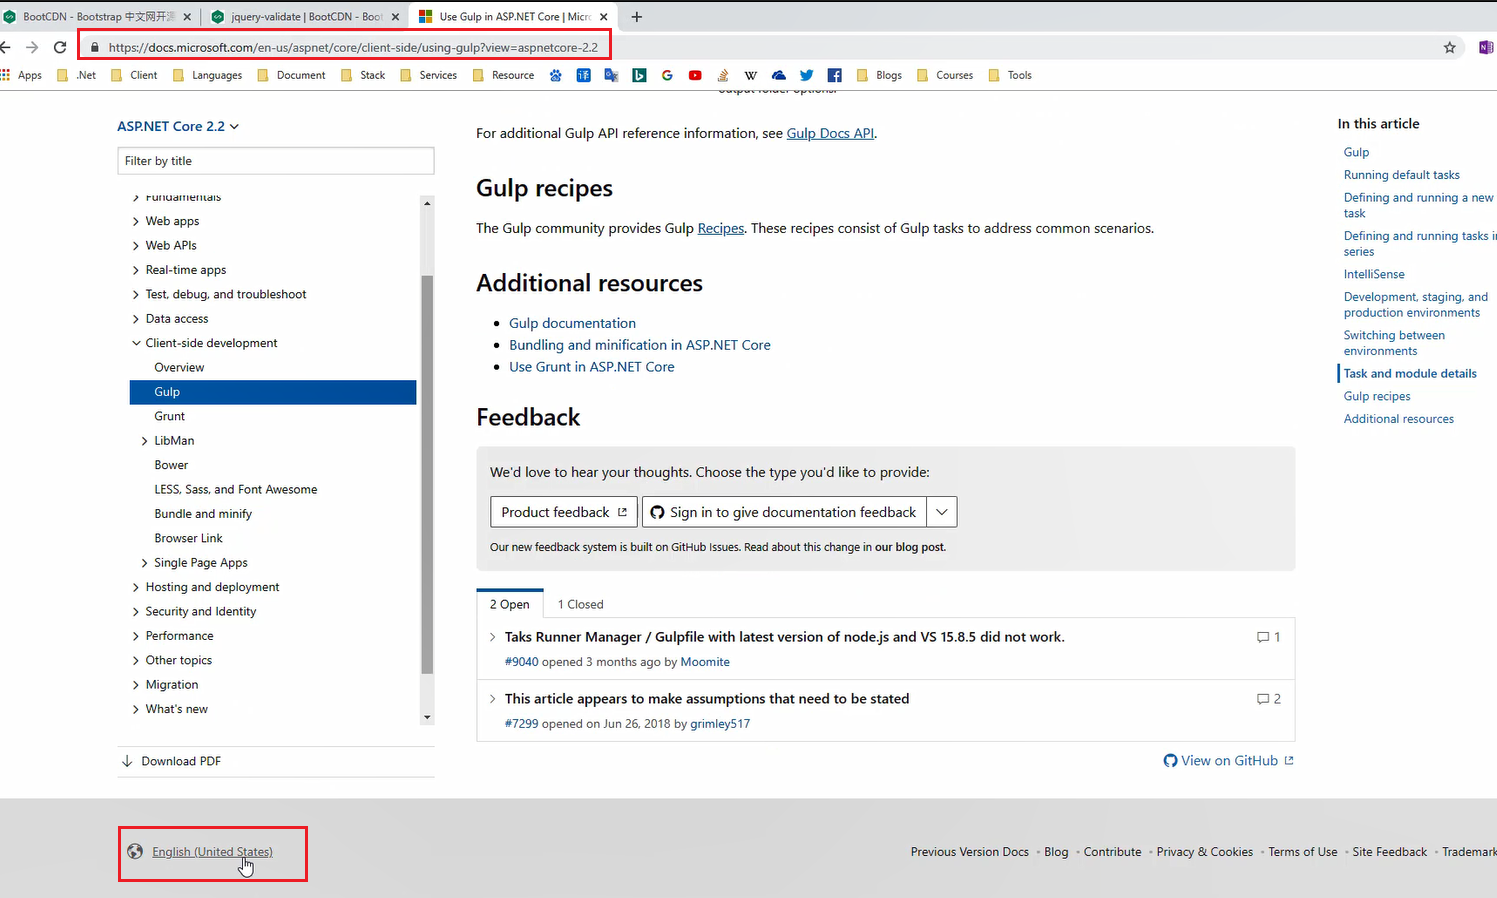1497x898 pixels.
Task: Open the Tools bookmarks folder
Action: [1010, 75]
